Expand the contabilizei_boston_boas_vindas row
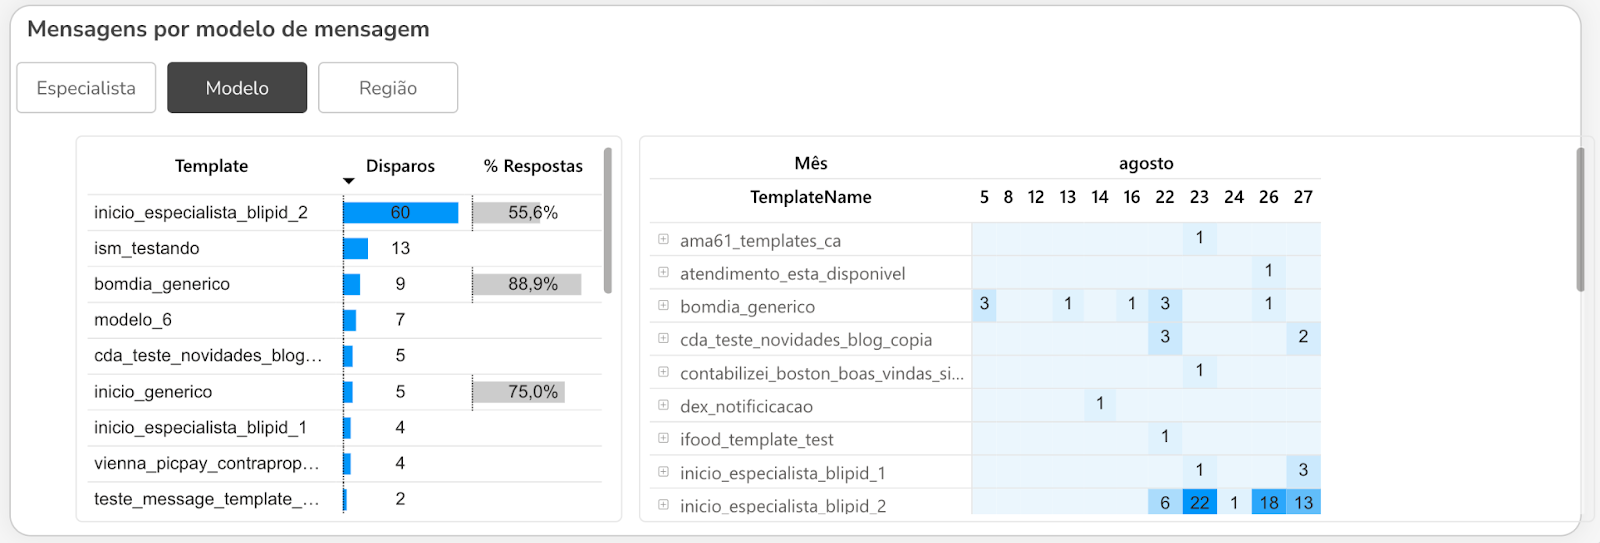1600x543 pixels. click(x=663, y=372)
